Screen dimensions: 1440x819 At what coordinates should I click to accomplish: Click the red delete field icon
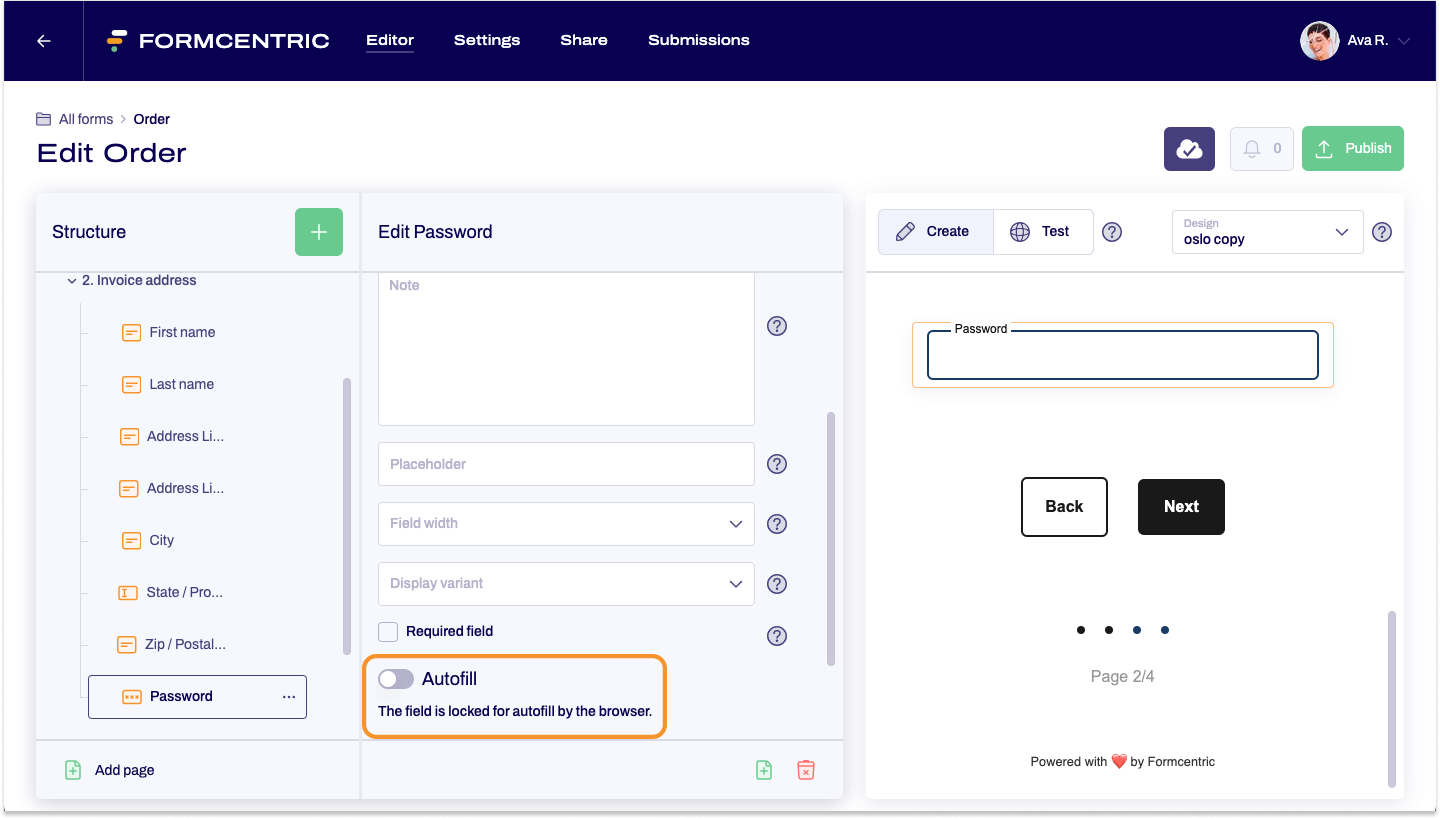click(806, 770)
